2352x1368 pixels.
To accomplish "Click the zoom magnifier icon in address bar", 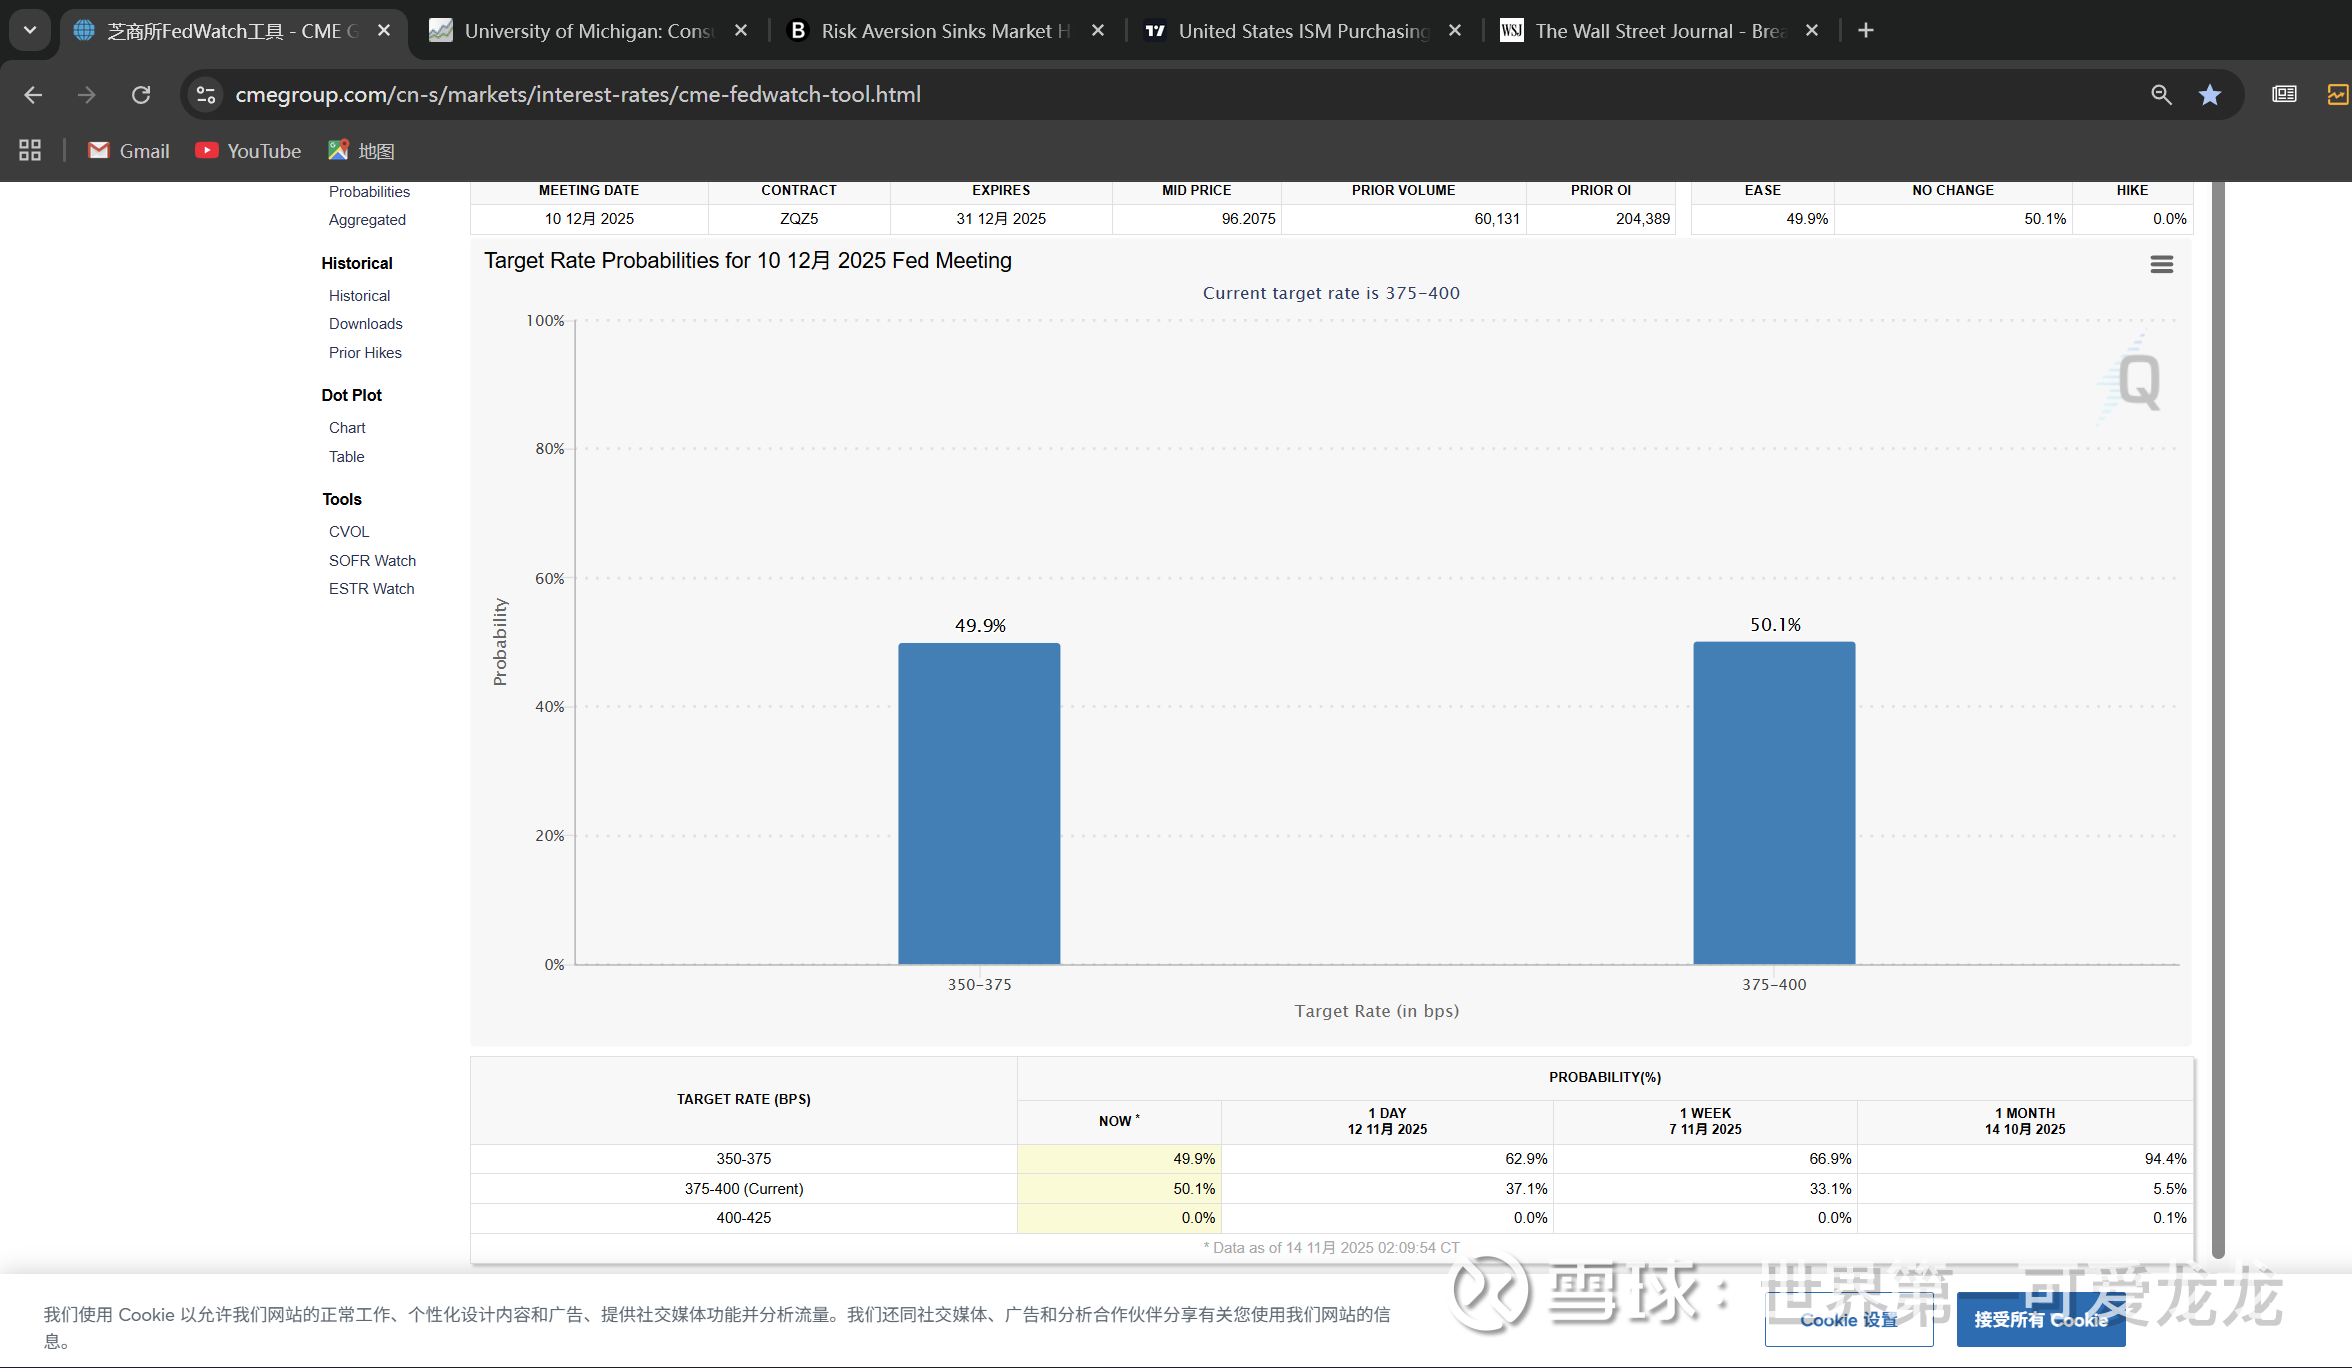I will click(x=2160, y=94).
